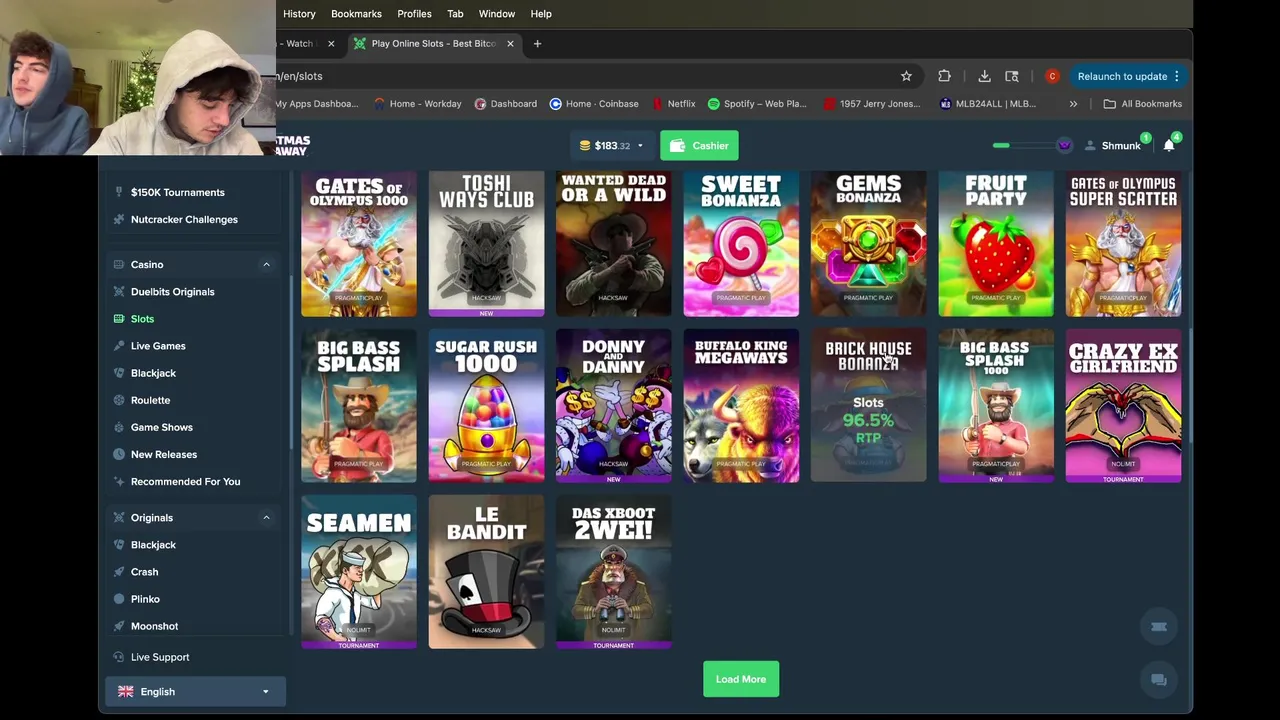This screenshot has height=720, width=1280.
Task: Click the Nutcracker Challenges icon
Action: tap(119, 219)
